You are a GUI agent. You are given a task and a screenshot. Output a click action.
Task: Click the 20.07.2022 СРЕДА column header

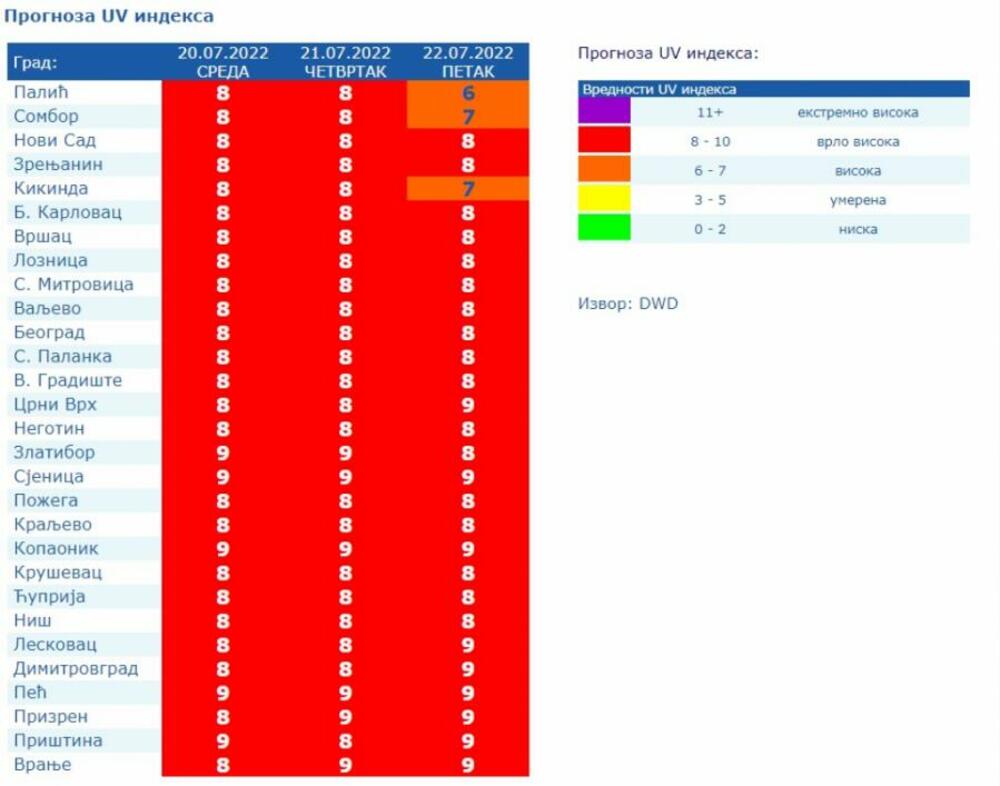(x=223, y=62)
